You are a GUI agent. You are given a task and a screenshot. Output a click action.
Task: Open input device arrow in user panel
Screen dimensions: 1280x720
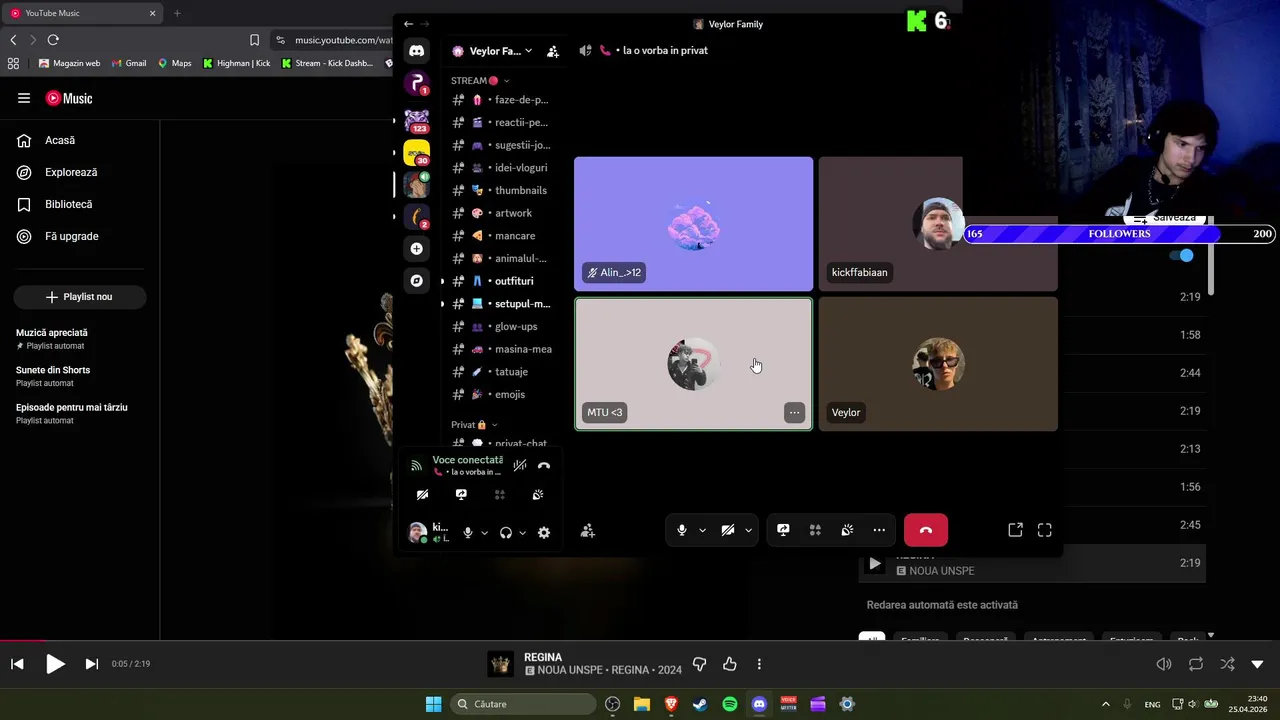point(484,533)
